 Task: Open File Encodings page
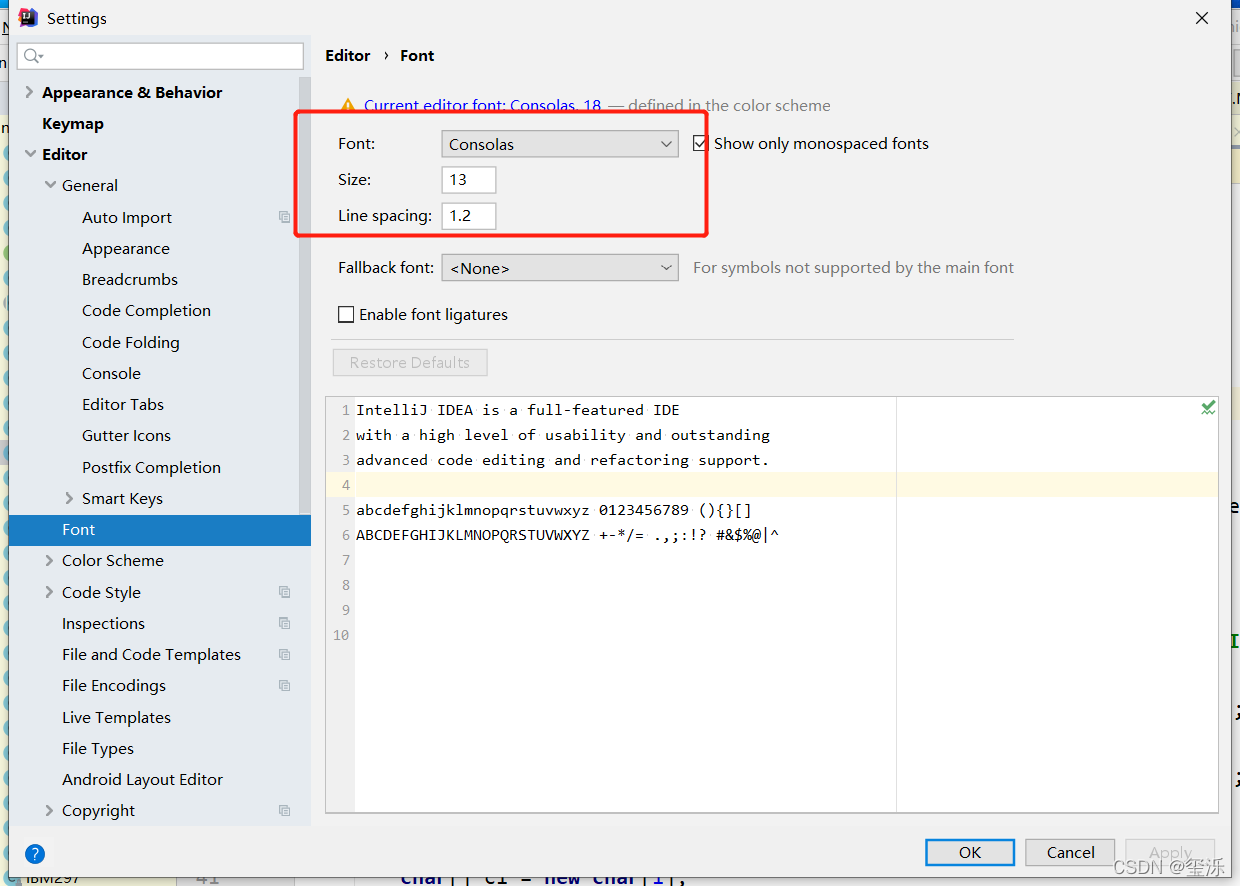pyautogui.click(x=114, y=685)
